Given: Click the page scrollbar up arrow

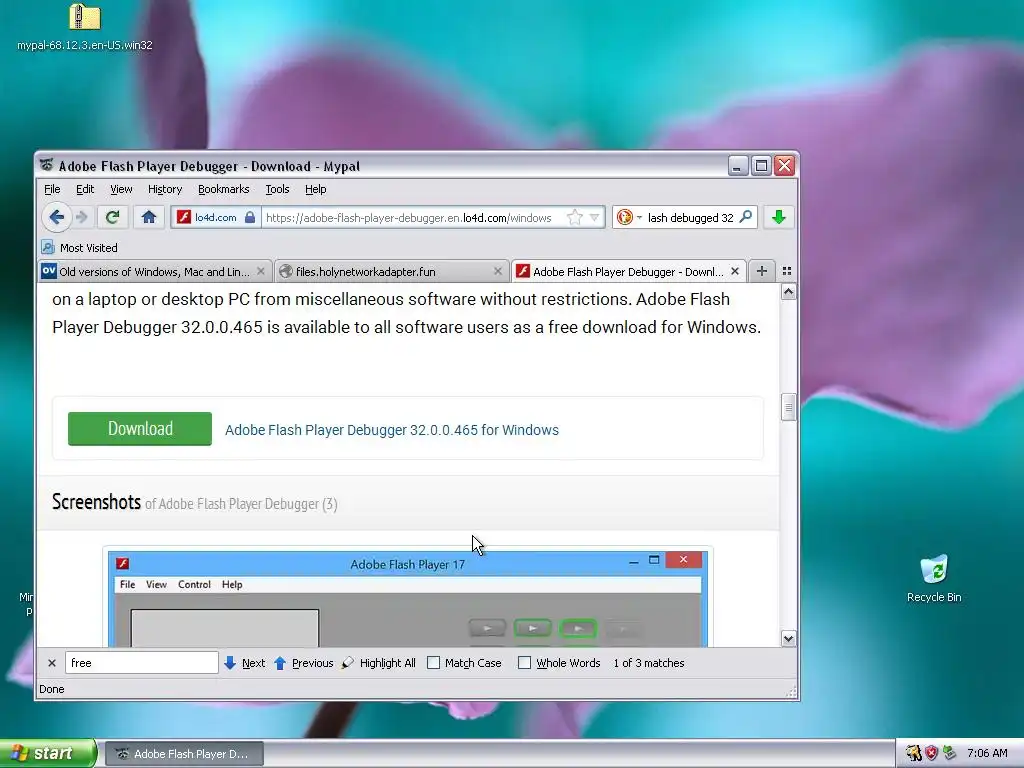Looking at the screenshot, I should click(788, 292).
